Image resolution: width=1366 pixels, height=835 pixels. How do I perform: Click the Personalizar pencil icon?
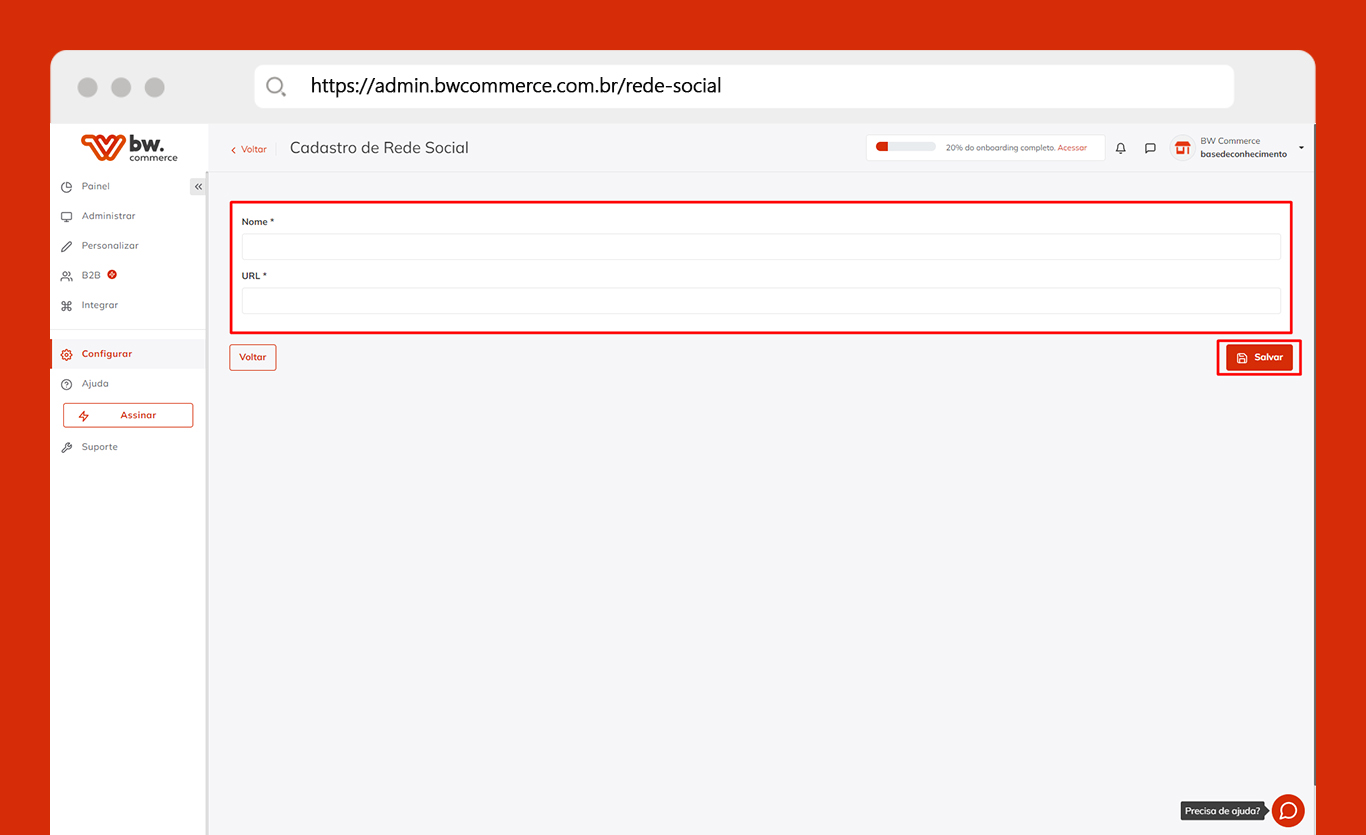point(67,246)
